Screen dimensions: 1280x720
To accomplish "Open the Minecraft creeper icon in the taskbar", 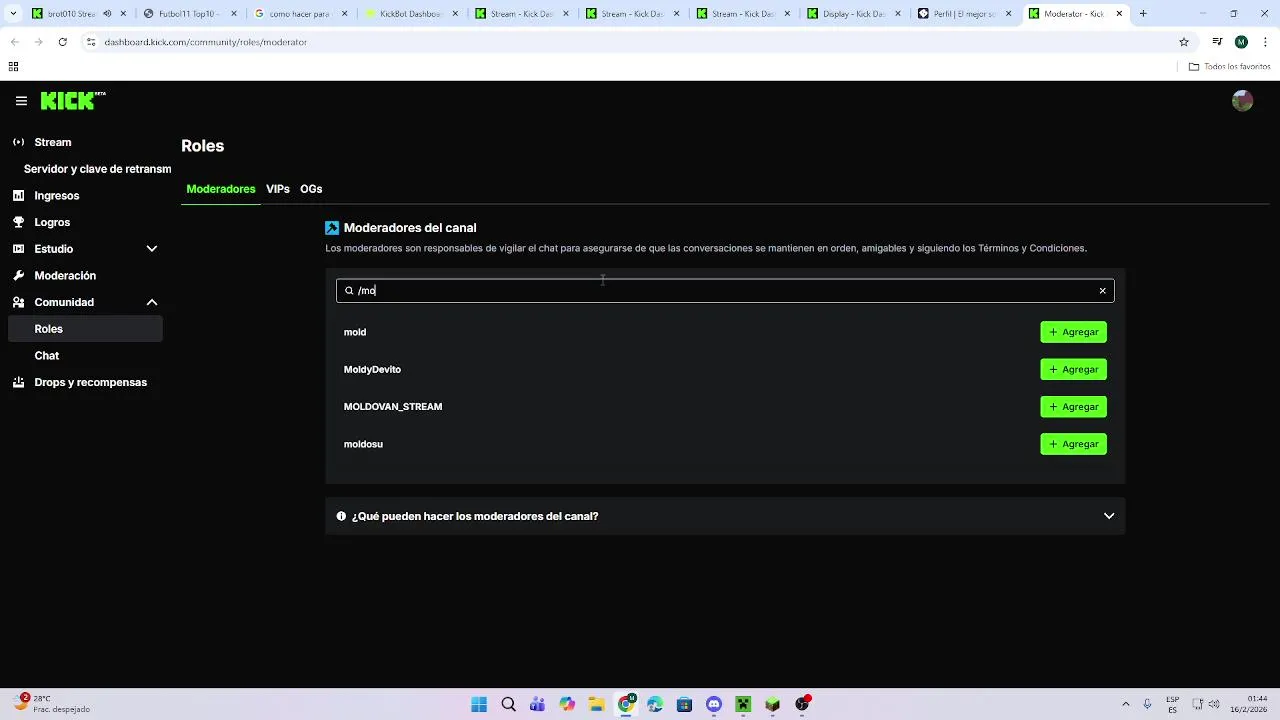I will pyautogui.click(x=743, y=704).
